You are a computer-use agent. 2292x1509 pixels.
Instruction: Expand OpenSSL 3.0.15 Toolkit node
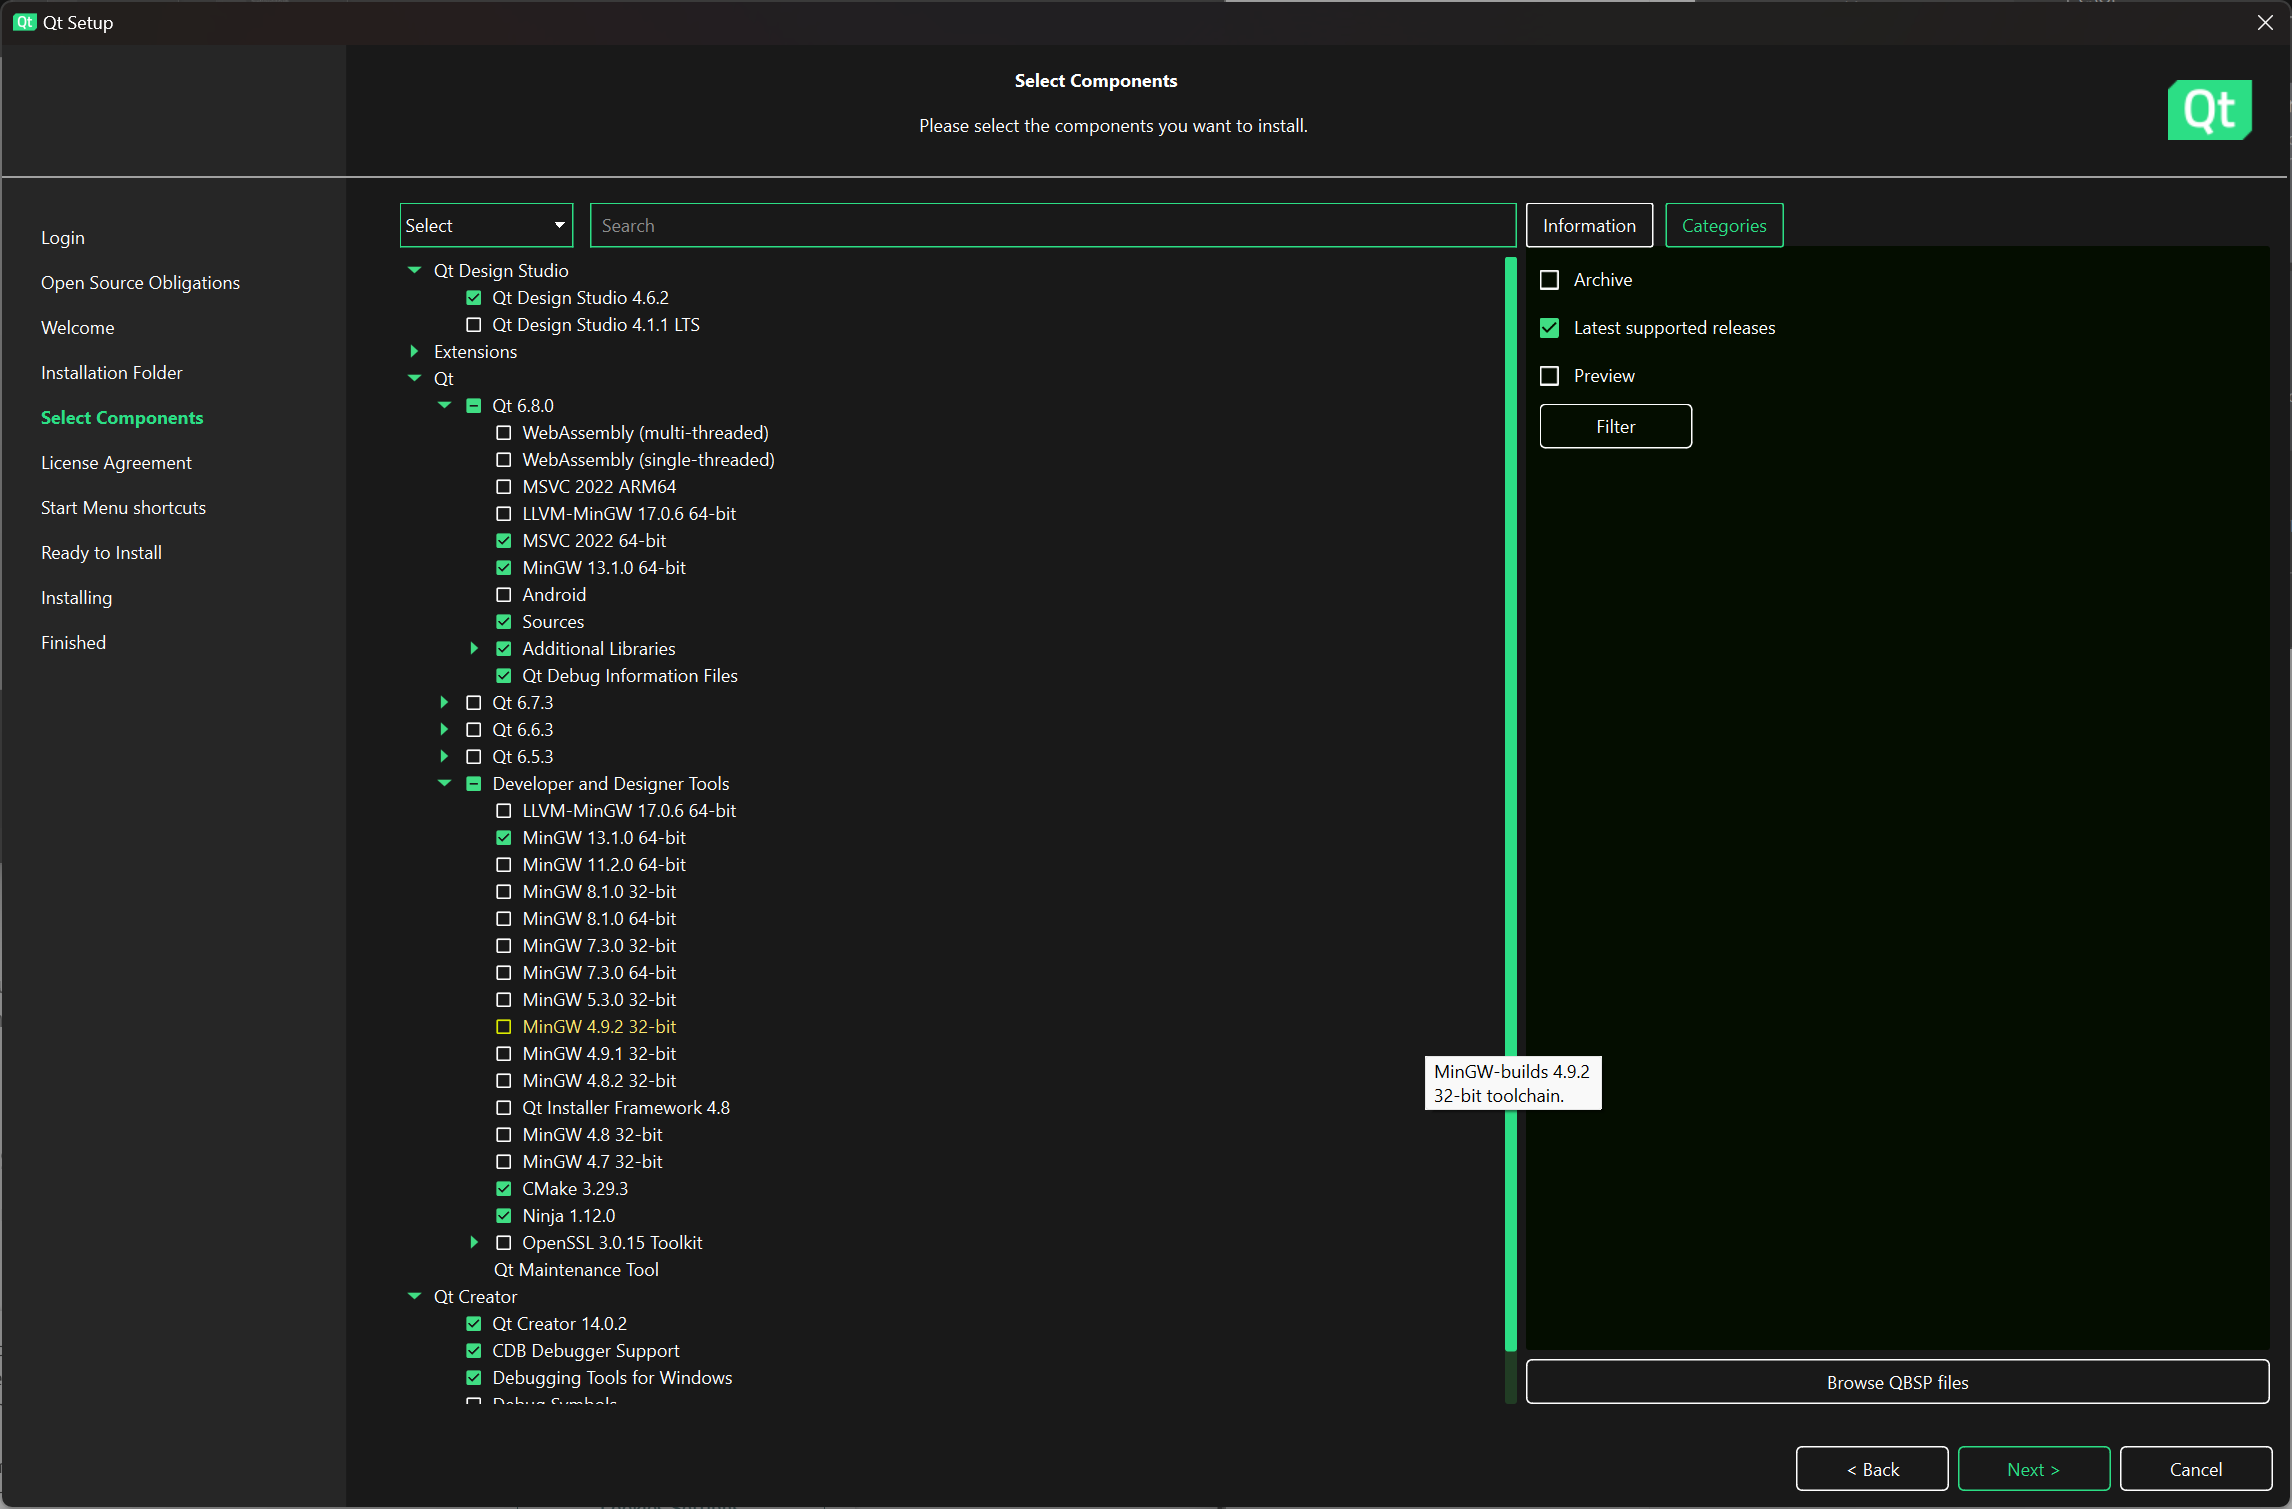(x=474, y=1243)
